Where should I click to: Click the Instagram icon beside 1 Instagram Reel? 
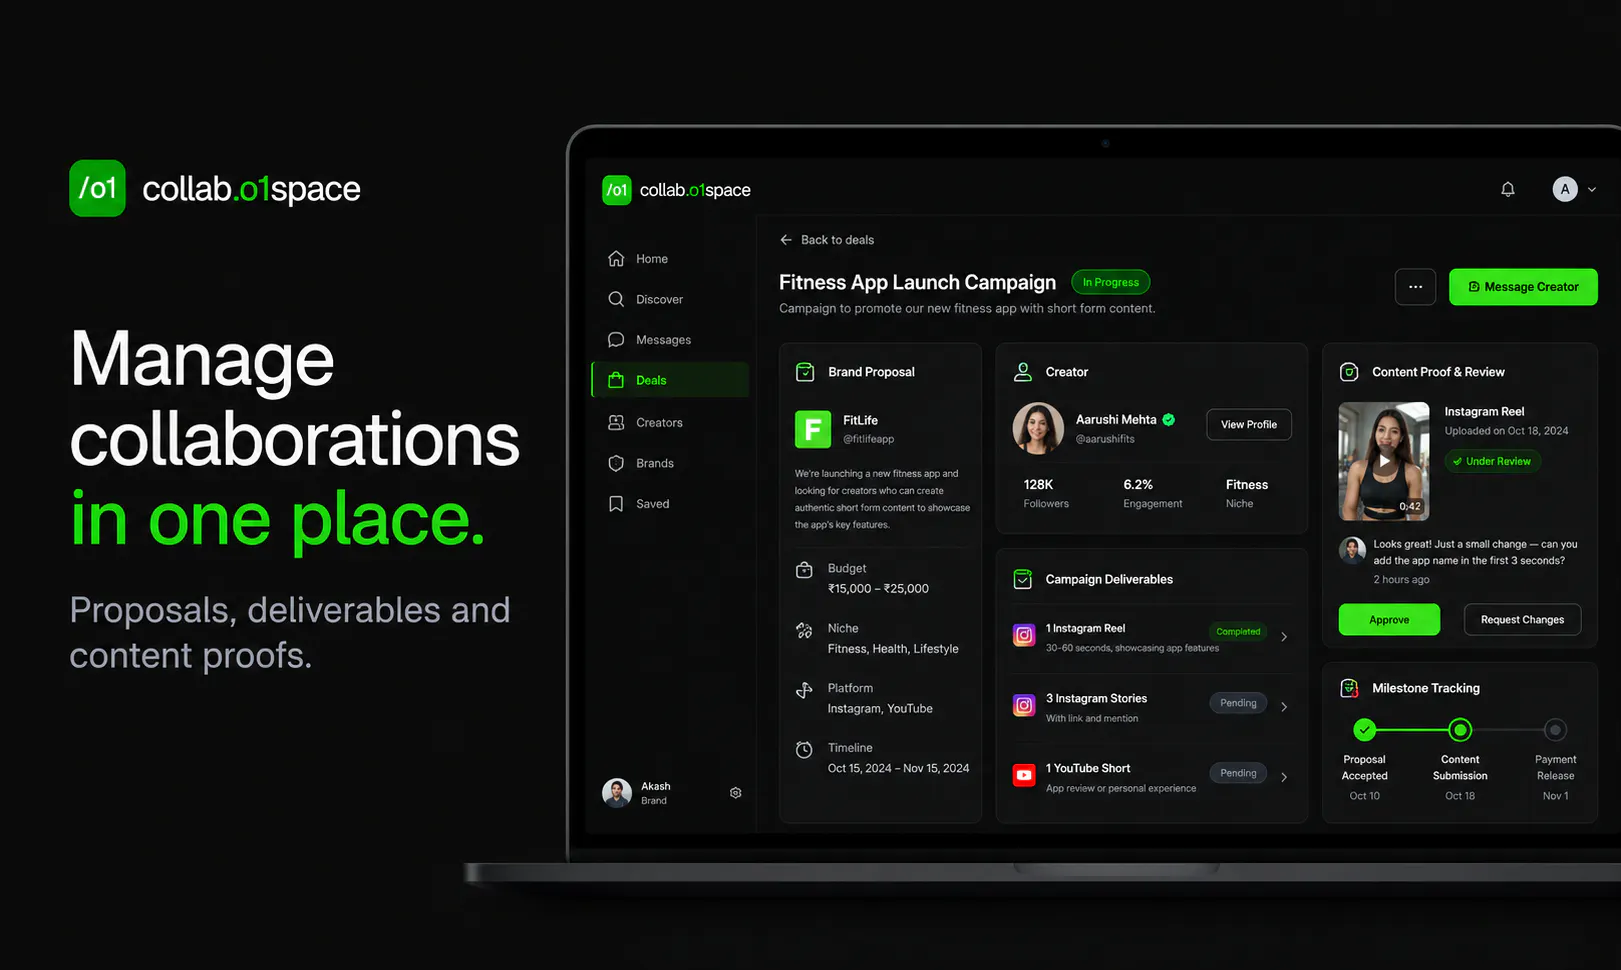pyautogui.click(x=1024, y=635)
